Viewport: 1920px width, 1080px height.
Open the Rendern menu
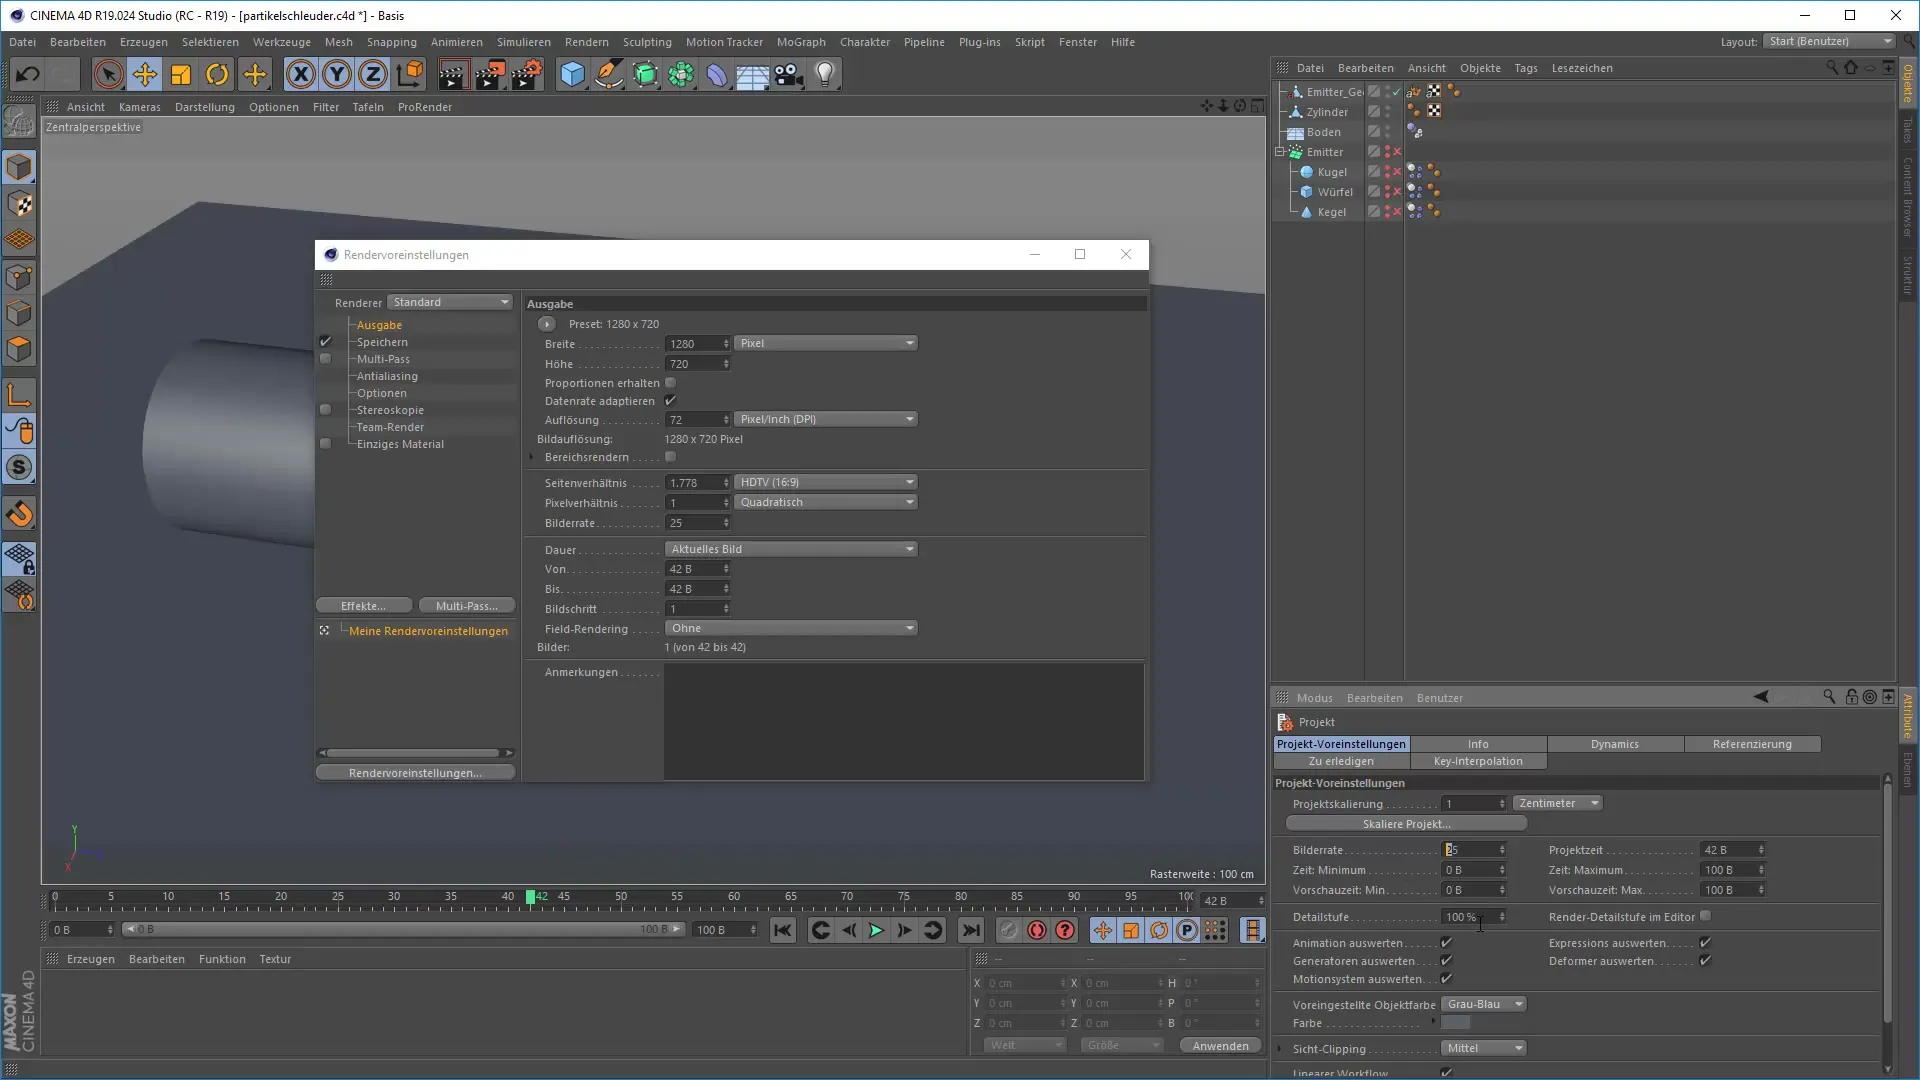click(586, 42)
